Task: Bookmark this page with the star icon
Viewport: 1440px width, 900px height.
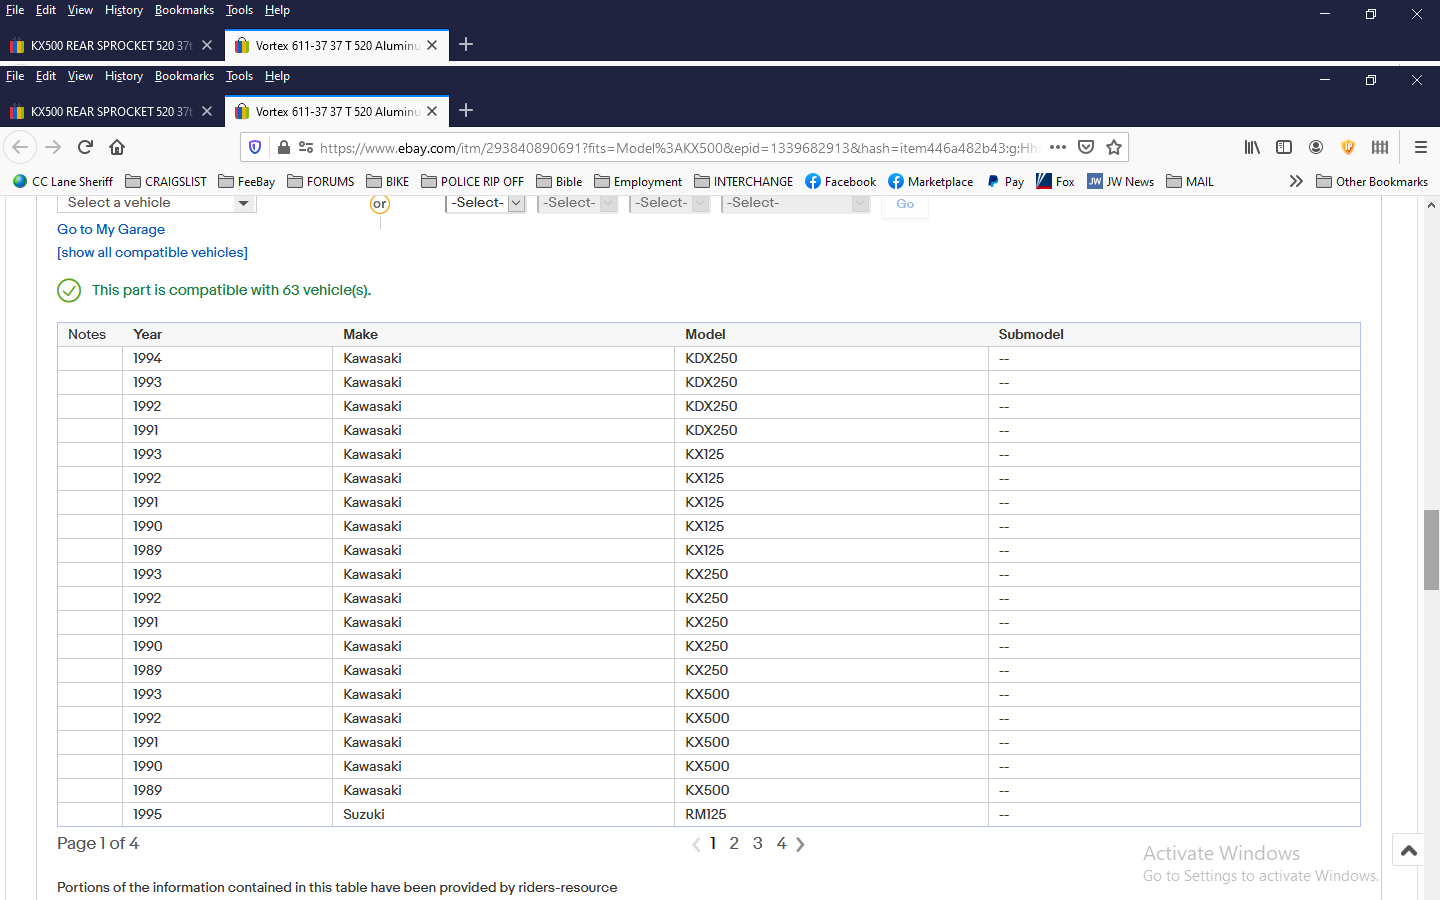Action: pyautogui.click(x=1114, y=147)
